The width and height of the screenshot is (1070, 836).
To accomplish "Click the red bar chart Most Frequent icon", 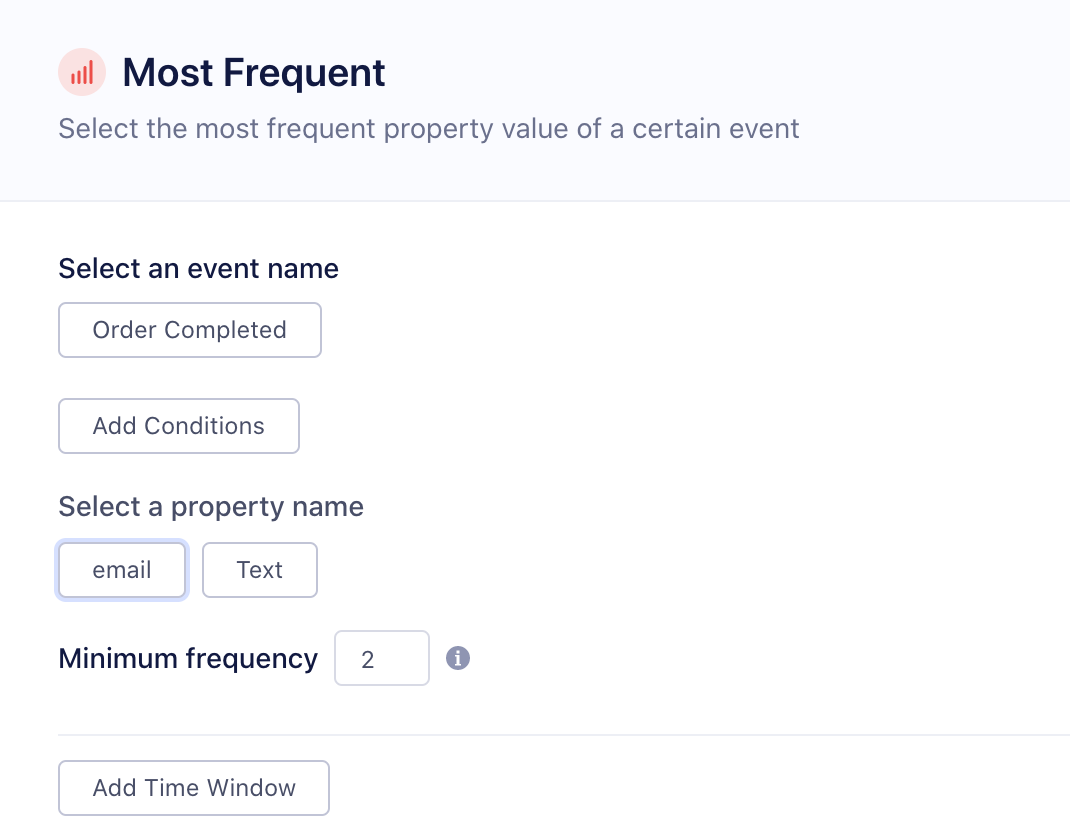I will point(82,73).
